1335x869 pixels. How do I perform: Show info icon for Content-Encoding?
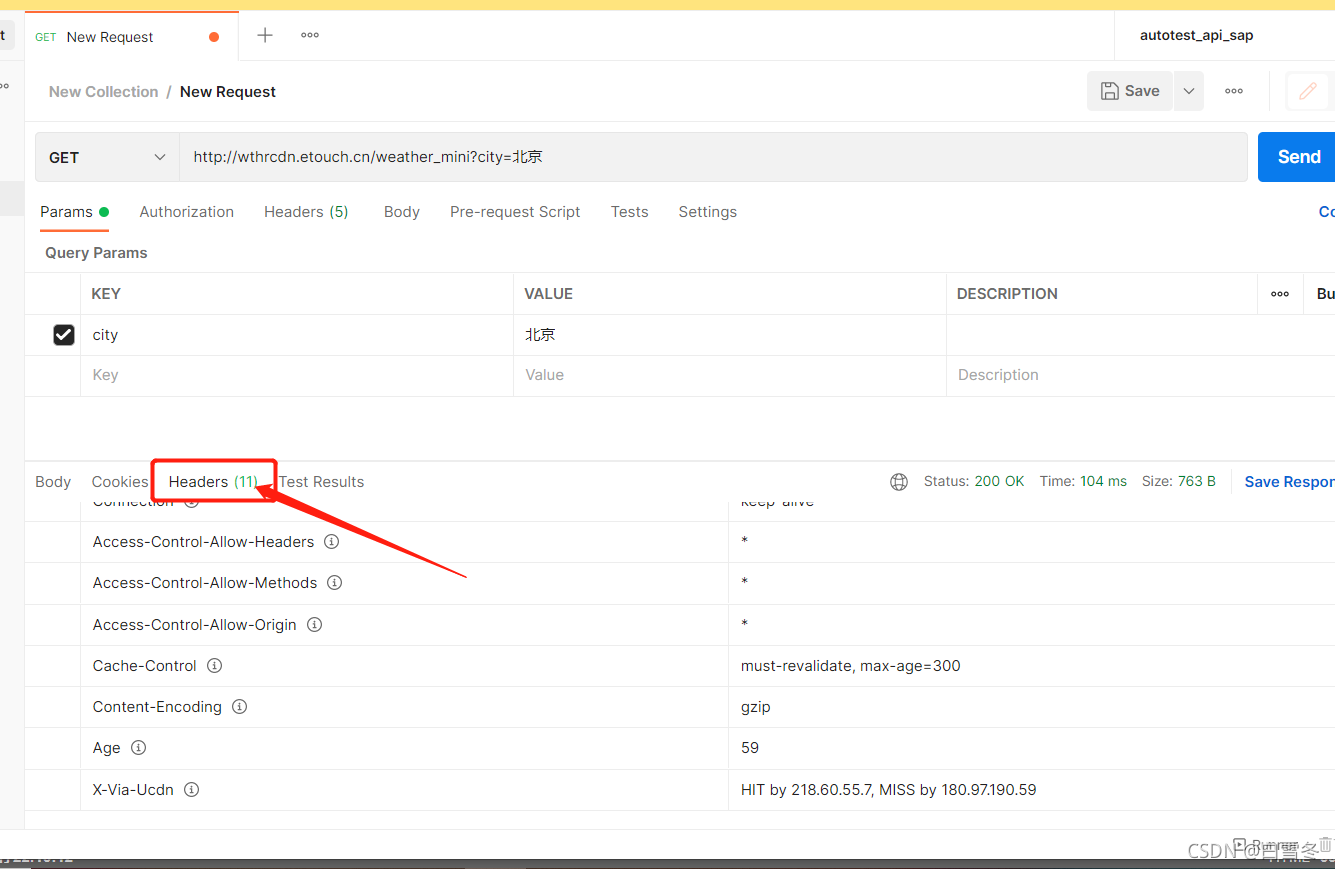[239, 707]
